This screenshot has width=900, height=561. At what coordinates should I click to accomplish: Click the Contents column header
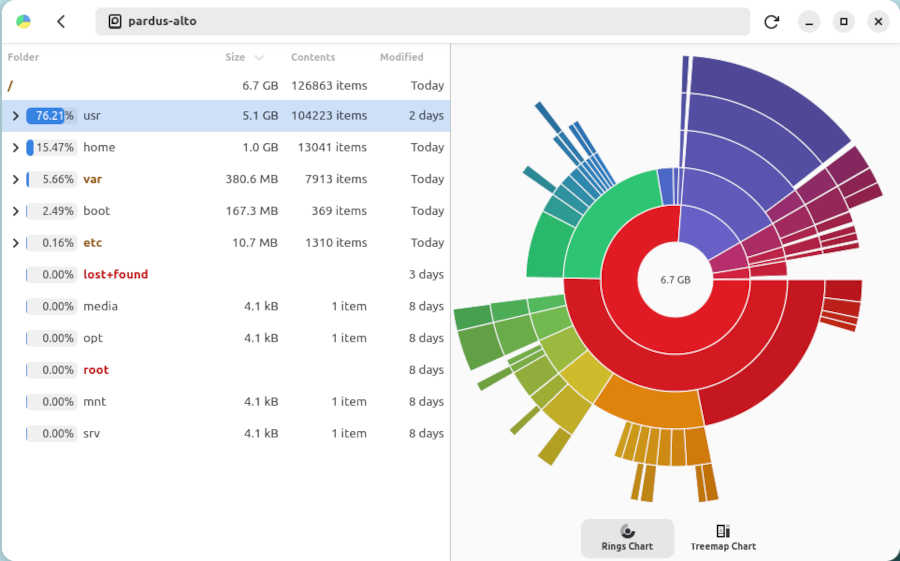tap(313, 57)
